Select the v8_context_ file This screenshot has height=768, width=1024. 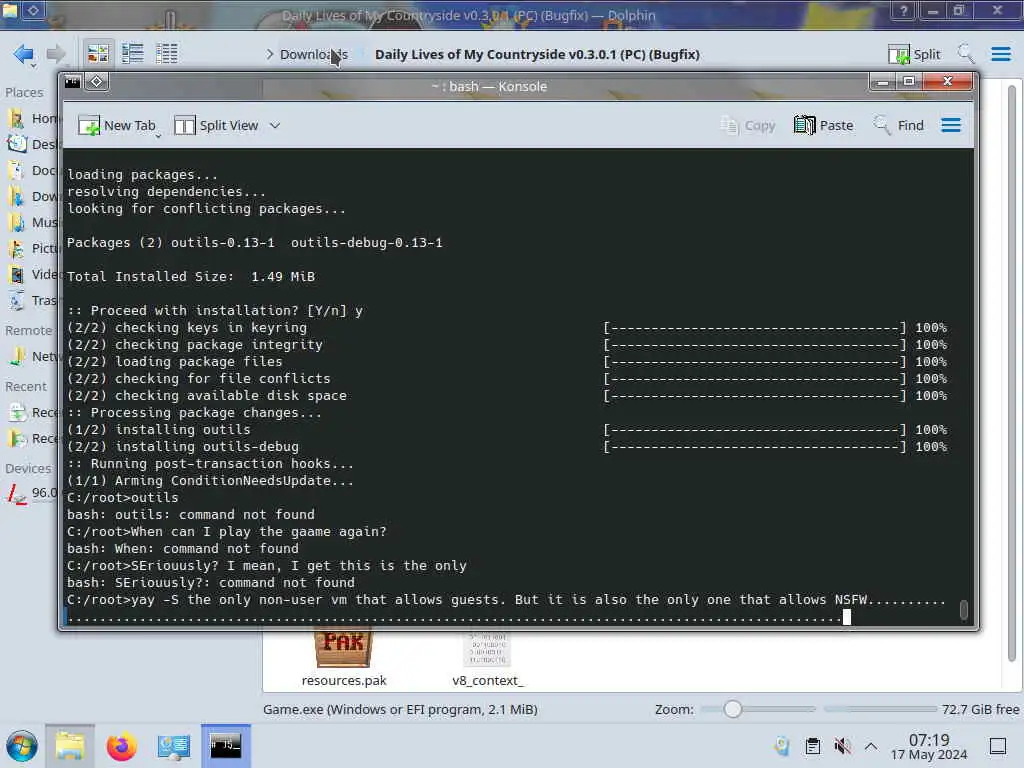(x=488, y=658)
